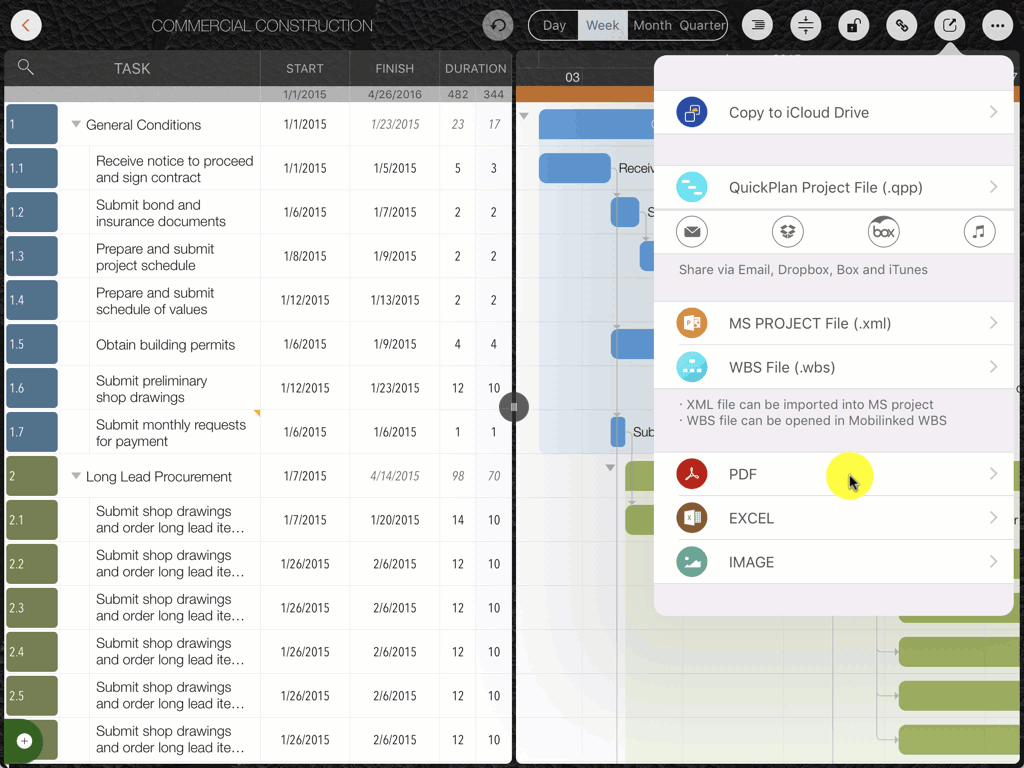Share via Box icon
The height and width of the screenshot is (768, 1024).
click(883, 232)
